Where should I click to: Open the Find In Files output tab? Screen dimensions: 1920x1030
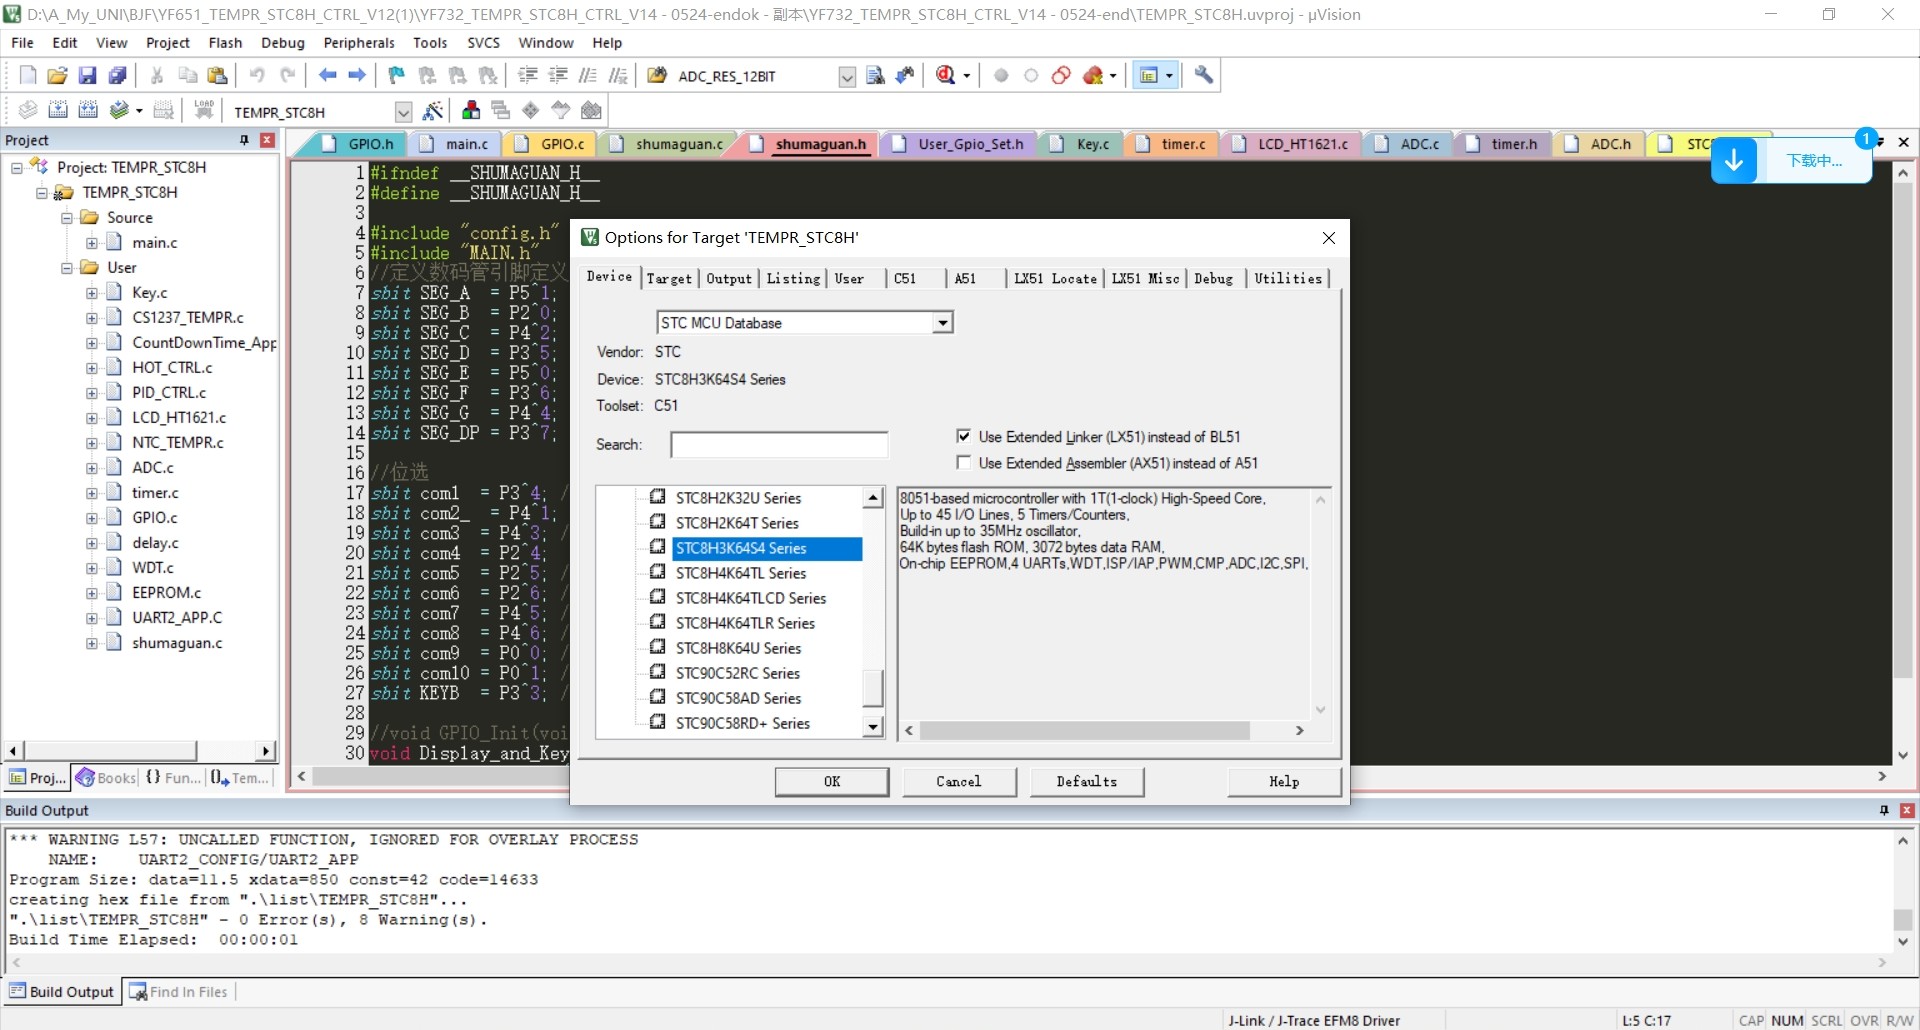179,992
